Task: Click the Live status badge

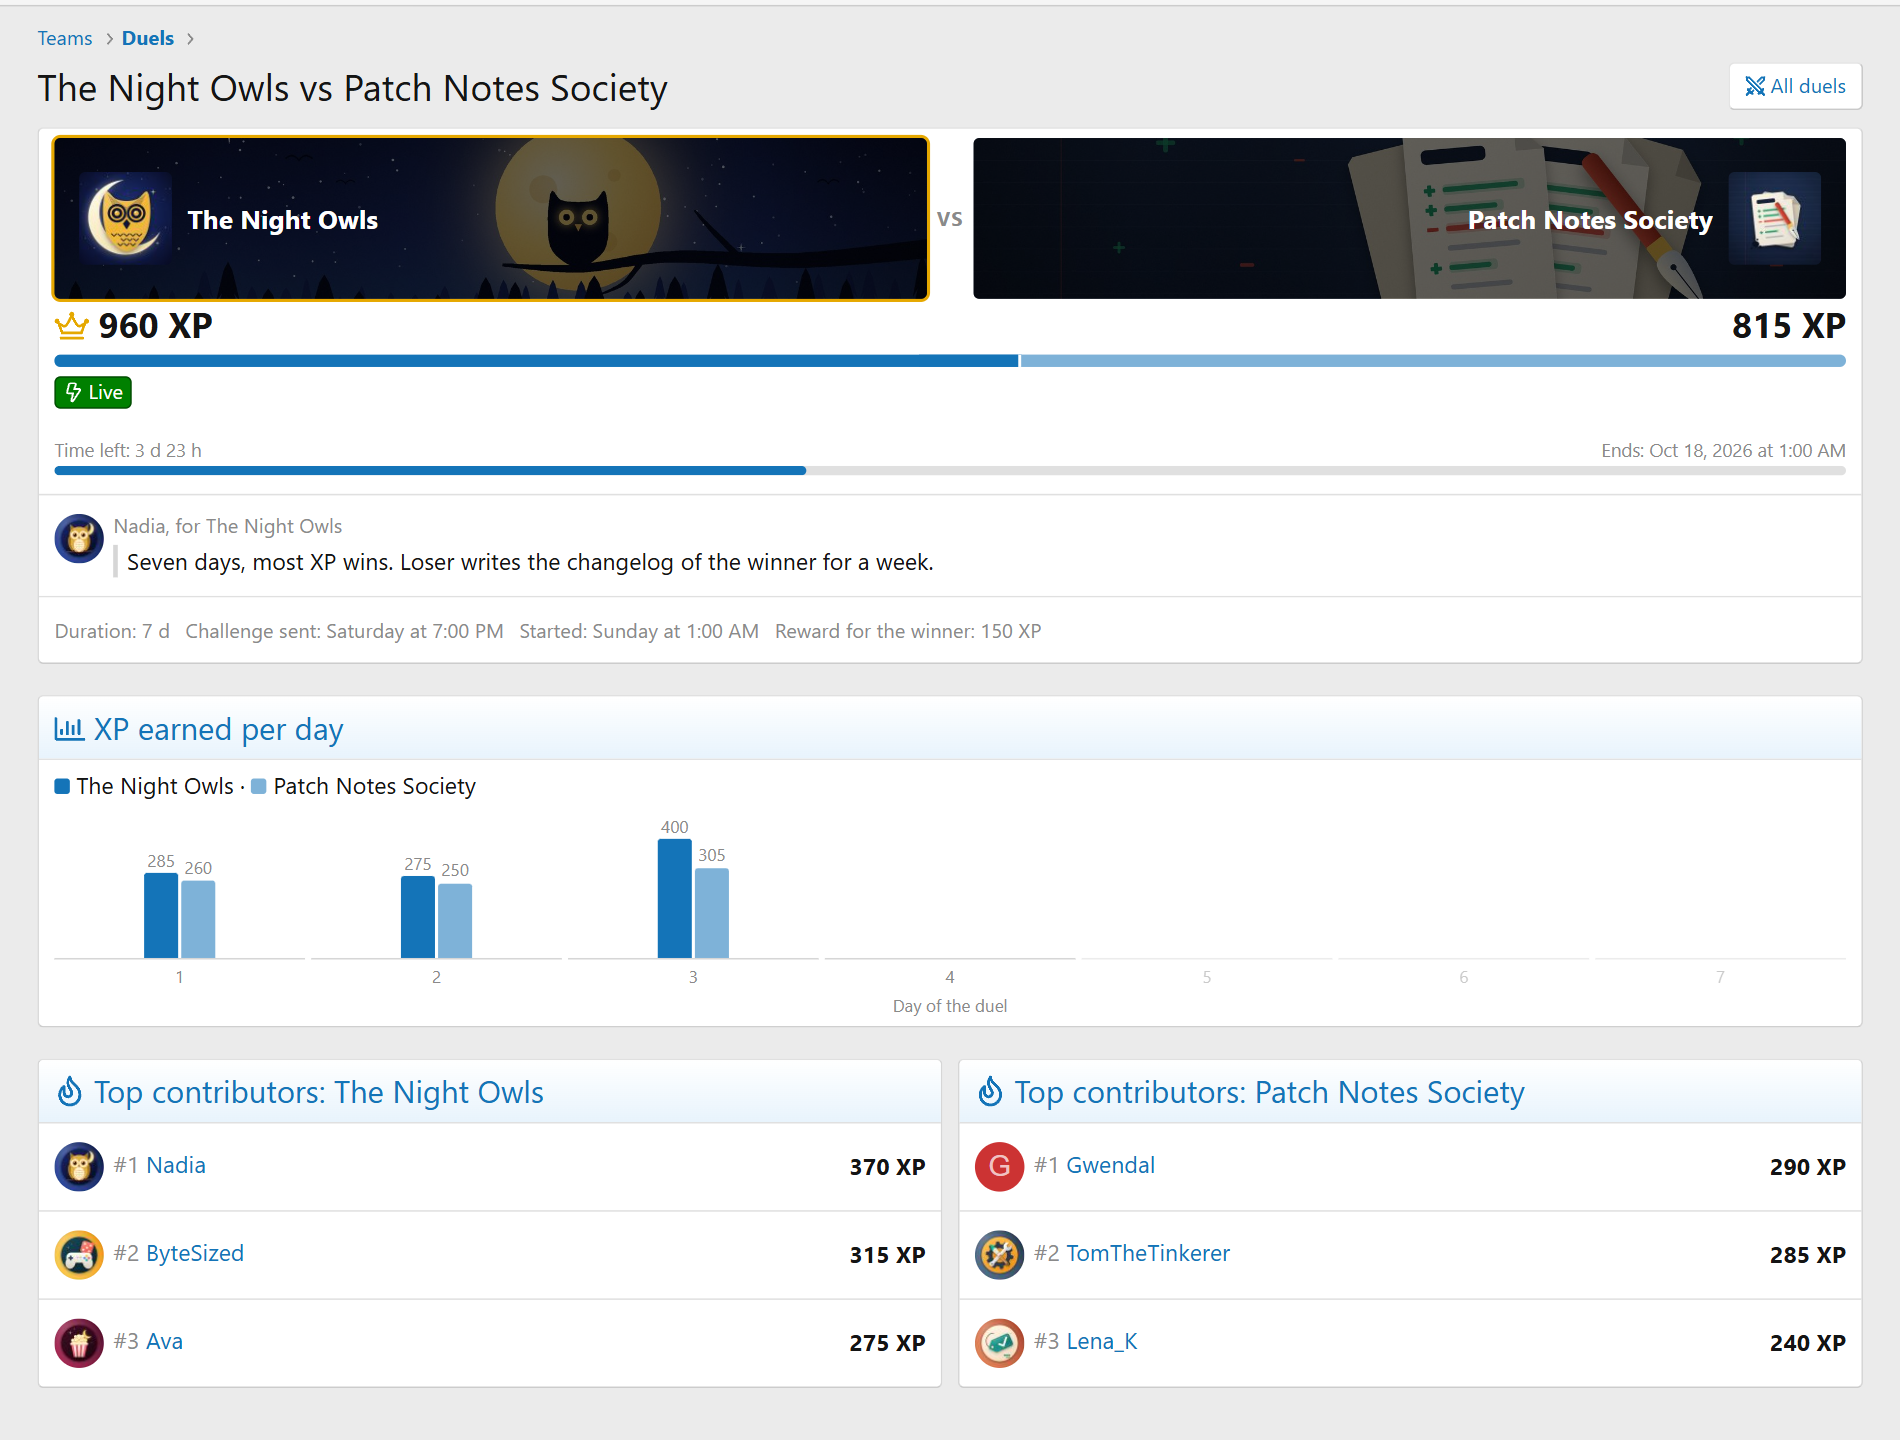Action: pos(93,392)
